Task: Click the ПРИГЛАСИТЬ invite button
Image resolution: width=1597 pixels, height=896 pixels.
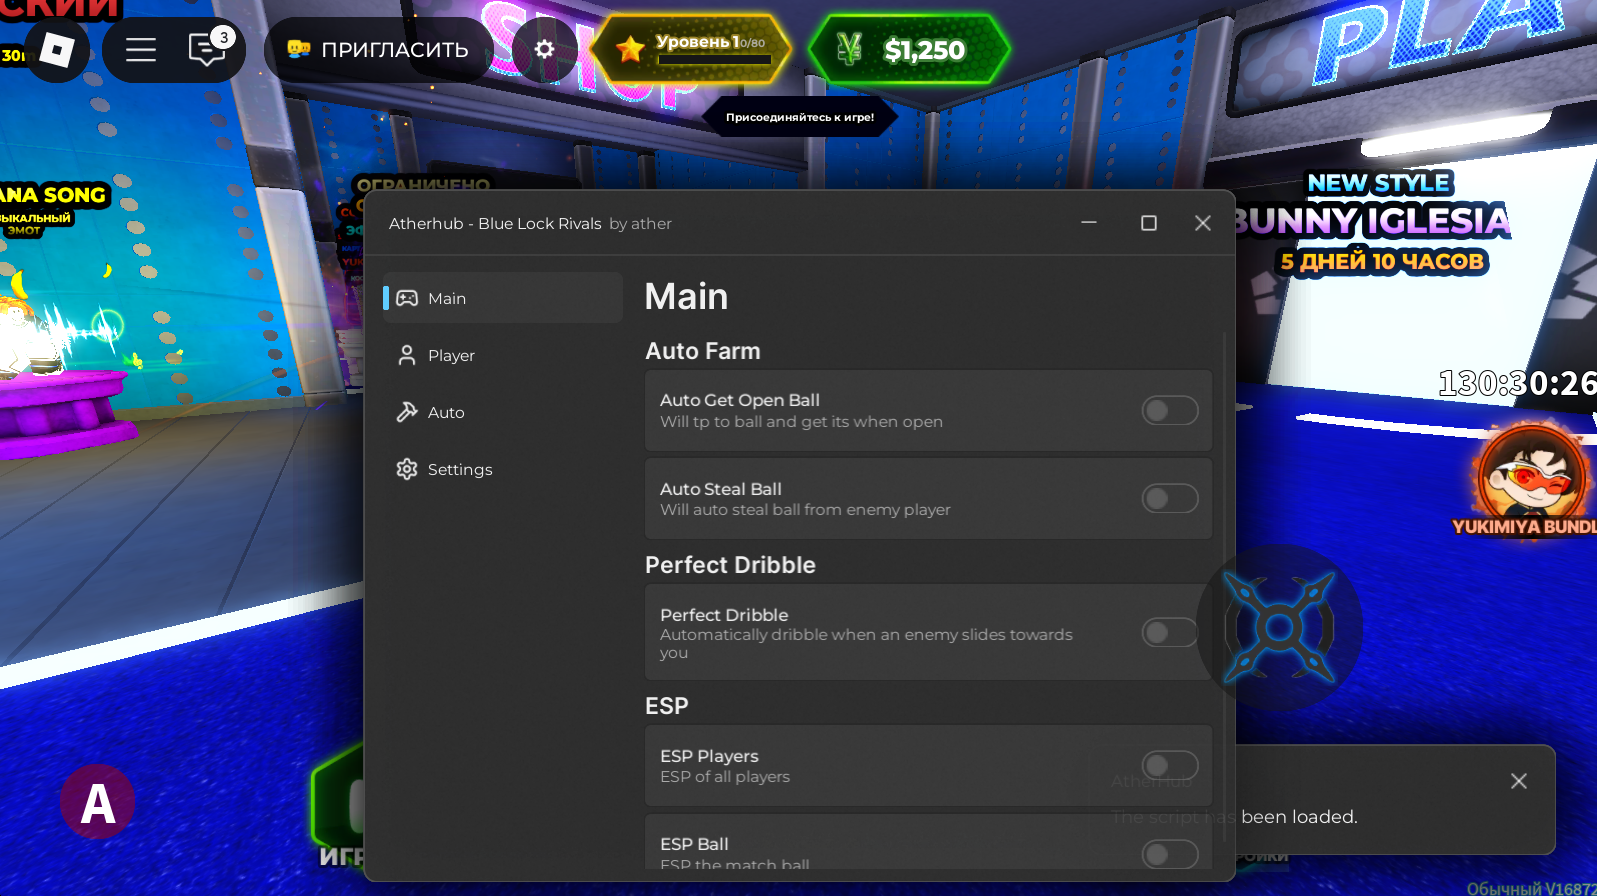Action: [x=379, y=49]
